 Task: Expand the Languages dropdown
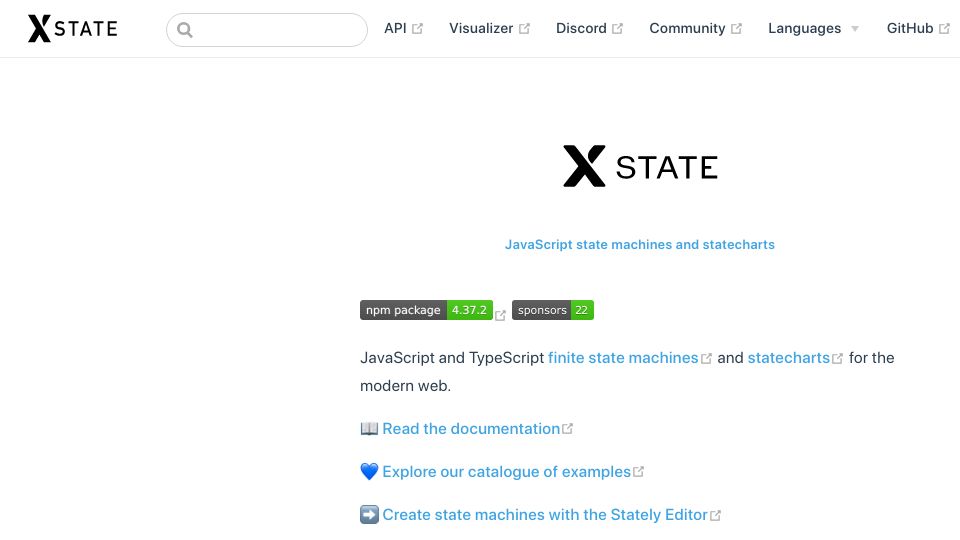point(814,29)
